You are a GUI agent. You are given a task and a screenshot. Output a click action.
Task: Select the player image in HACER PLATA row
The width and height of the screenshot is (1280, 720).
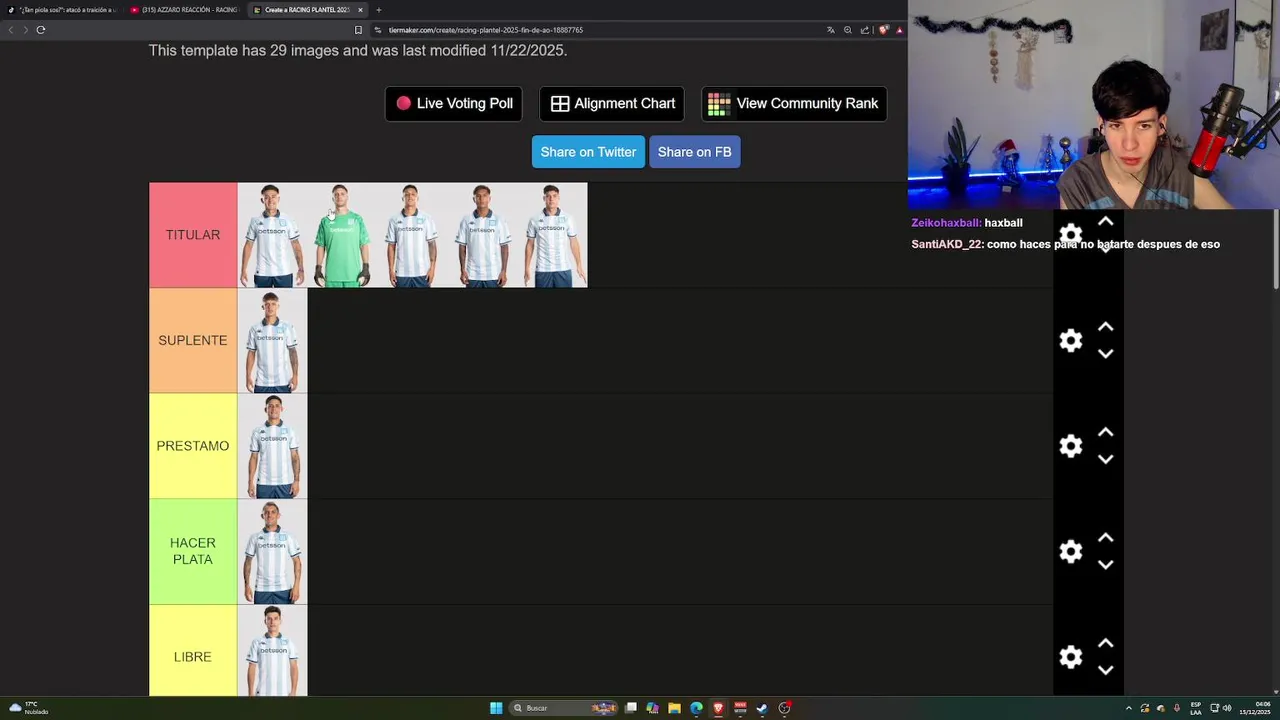272,551
